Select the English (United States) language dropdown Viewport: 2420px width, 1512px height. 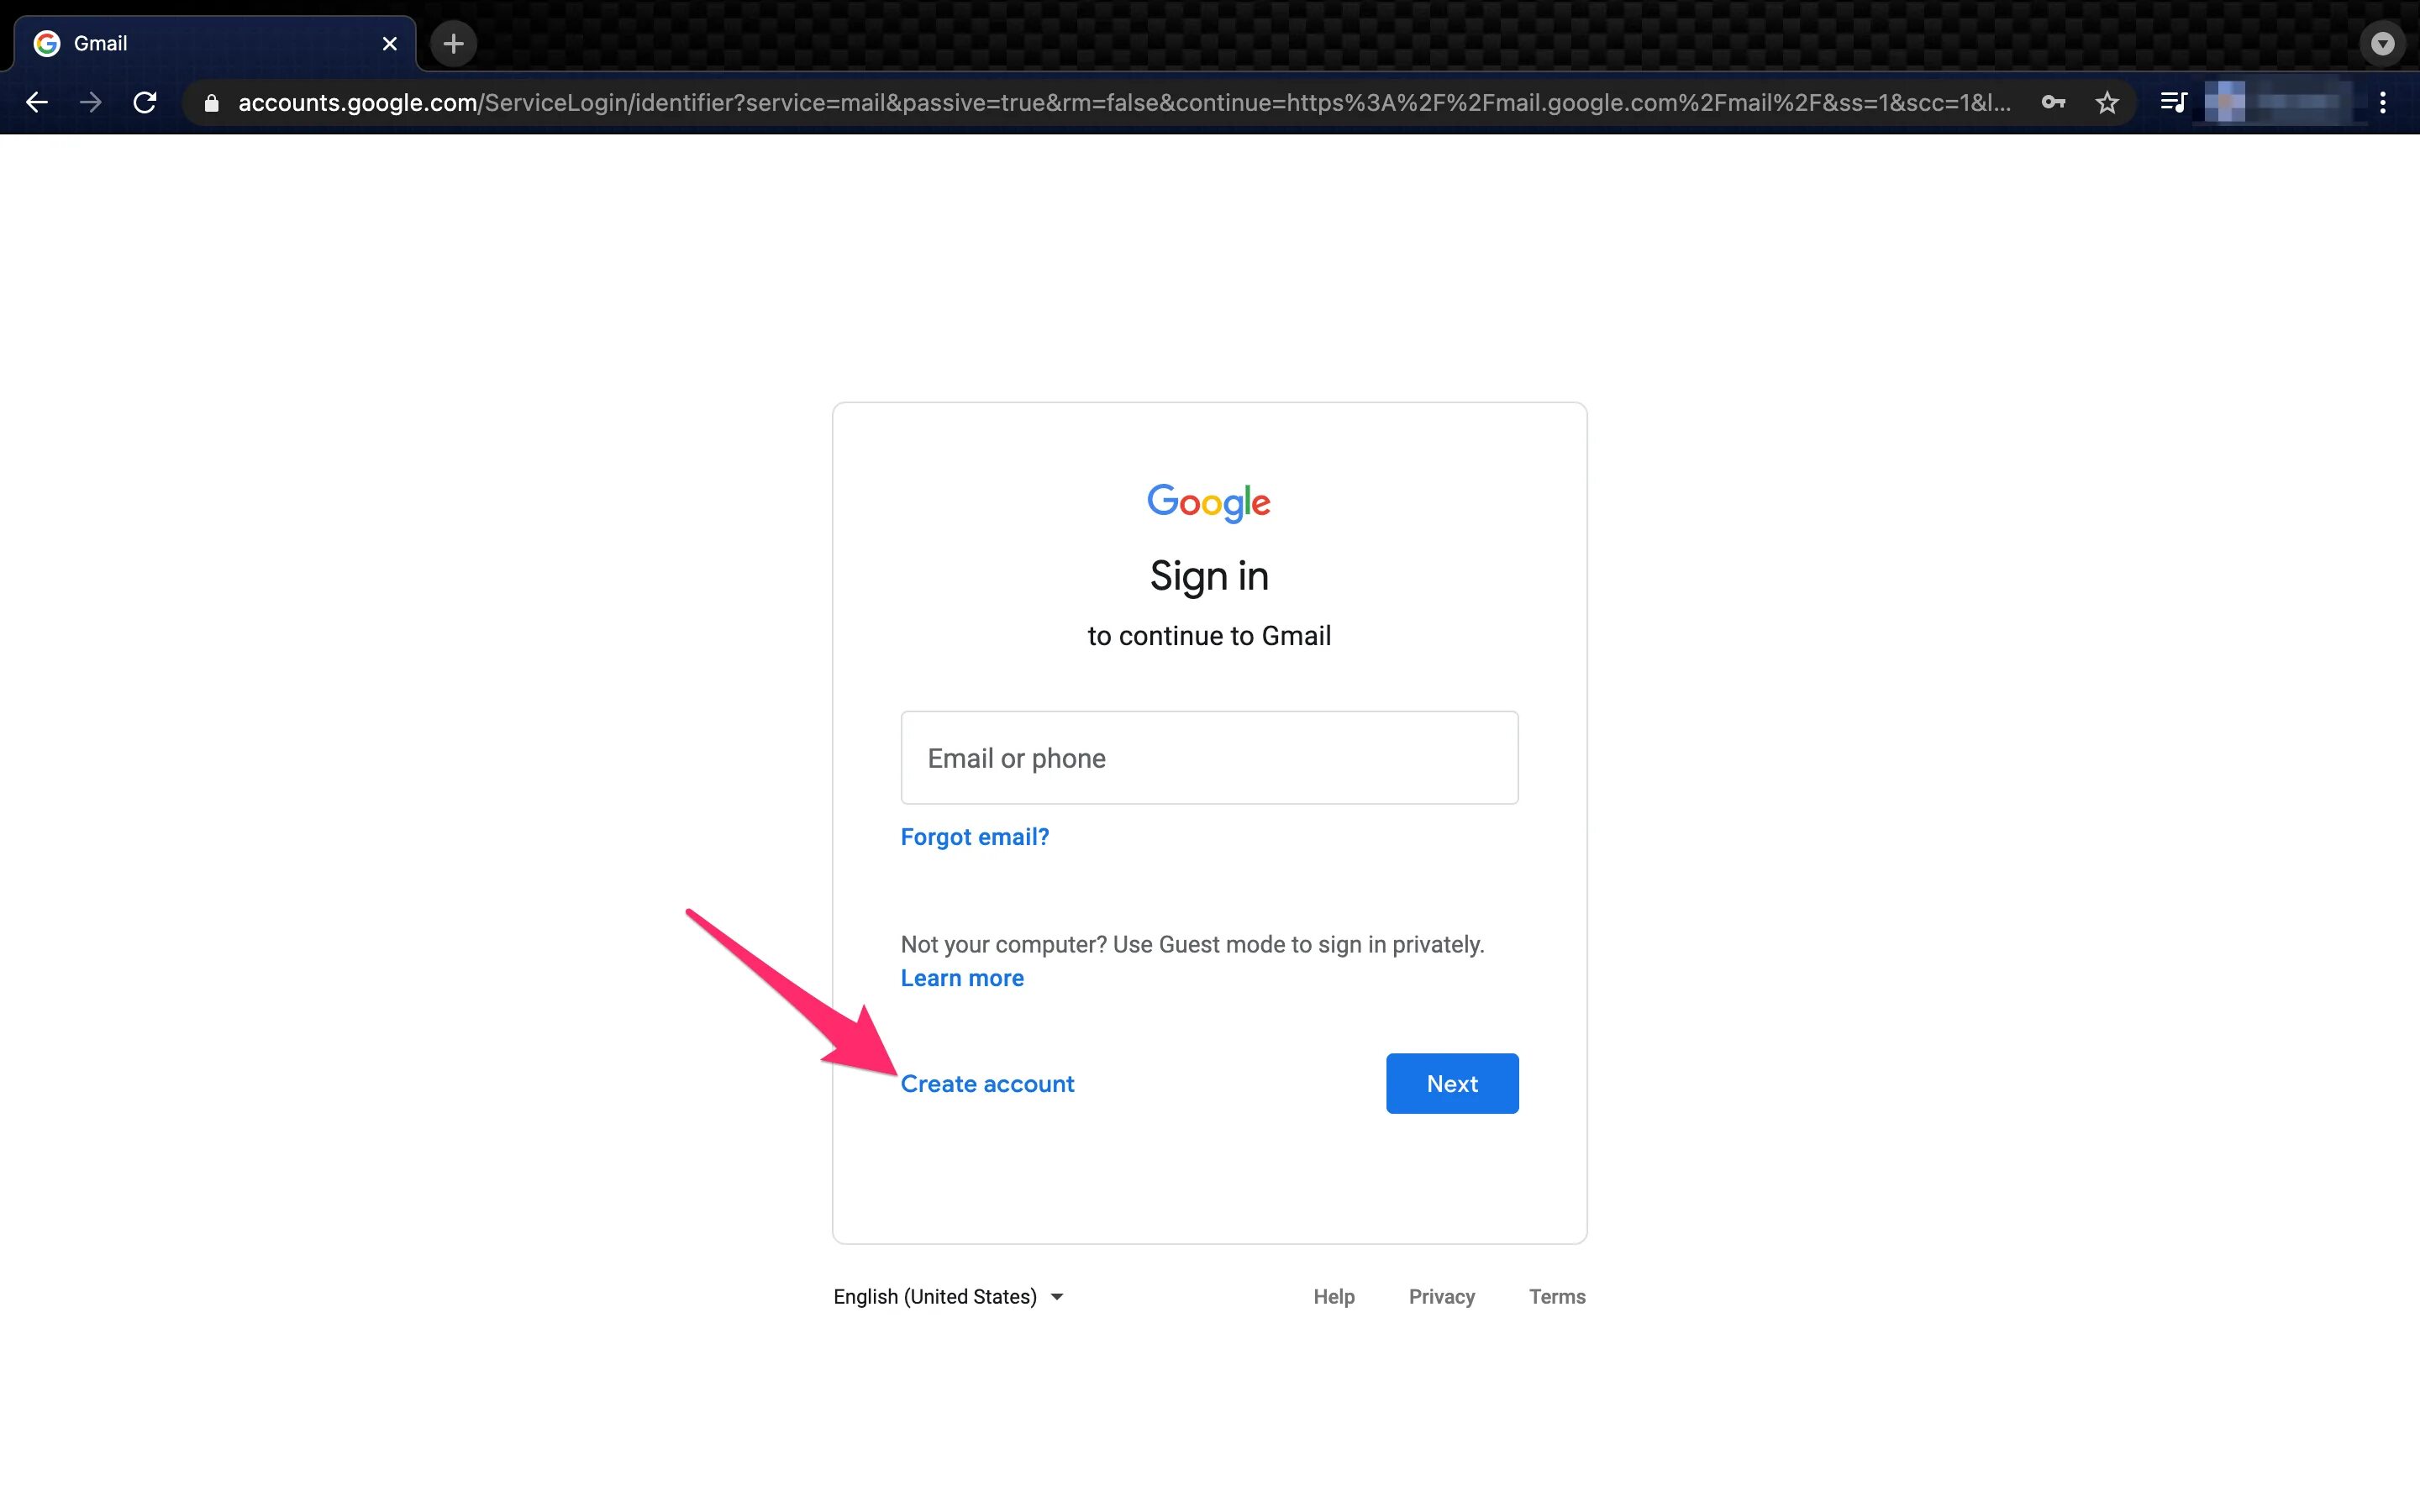pyautogui.click(x=948, y=1296)
